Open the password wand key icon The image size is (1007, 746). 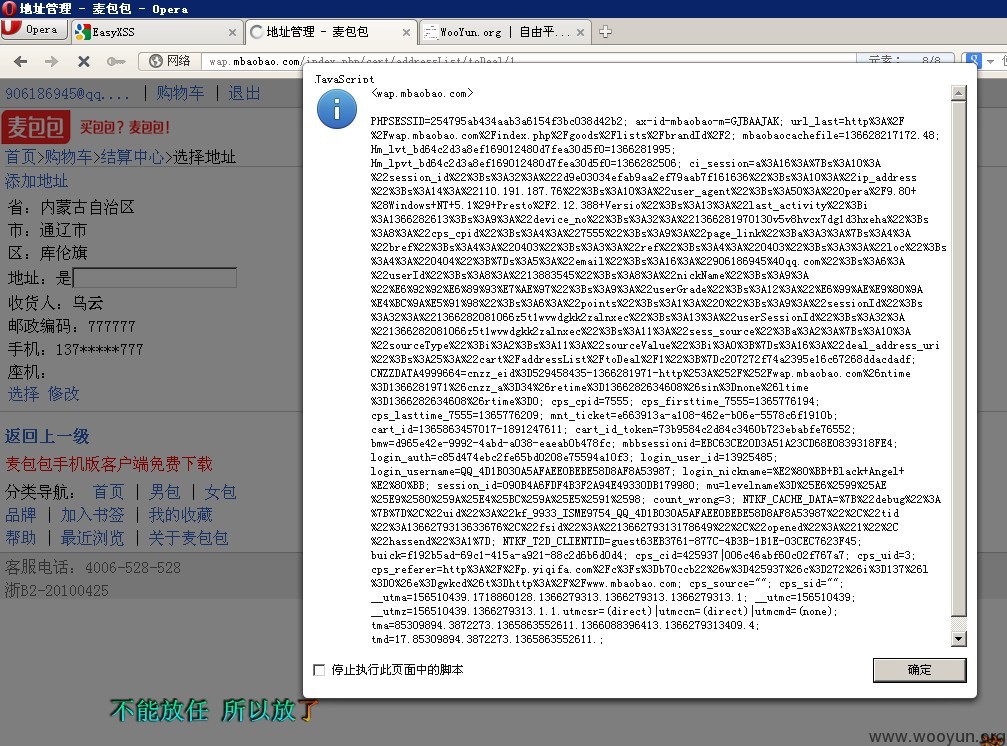tap(116, 61)
